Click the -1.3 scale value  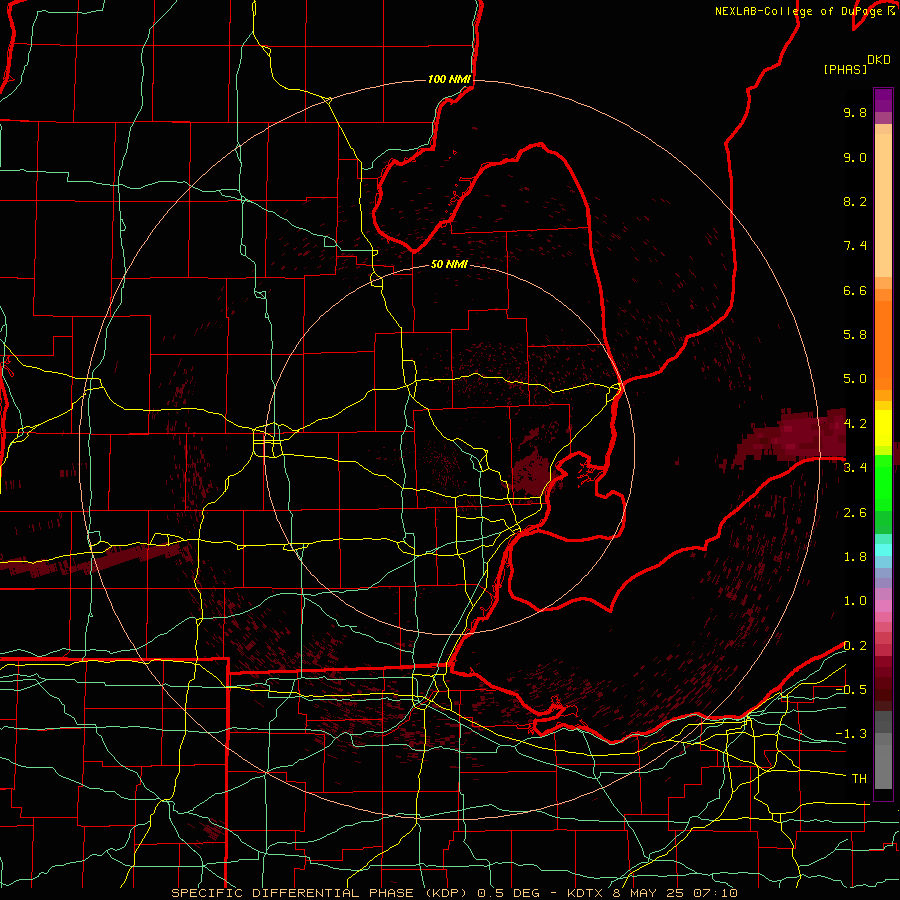(x=851, y=734)
